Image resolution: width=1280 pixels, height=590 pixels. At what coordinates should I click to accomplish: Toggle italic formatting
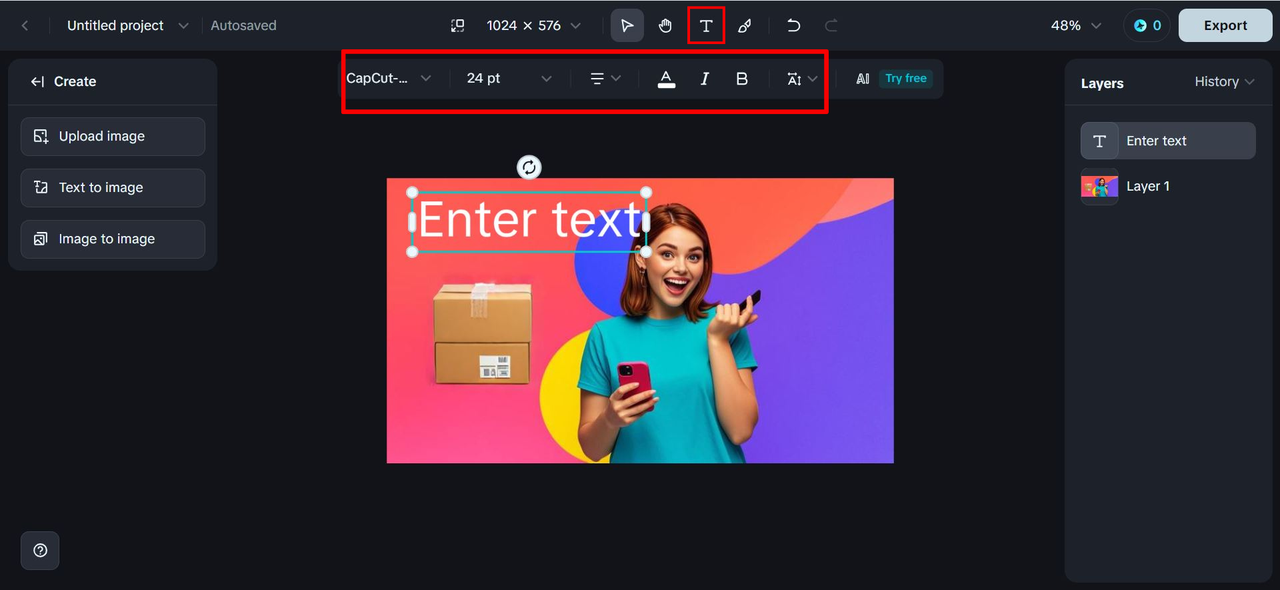point(704,78)
